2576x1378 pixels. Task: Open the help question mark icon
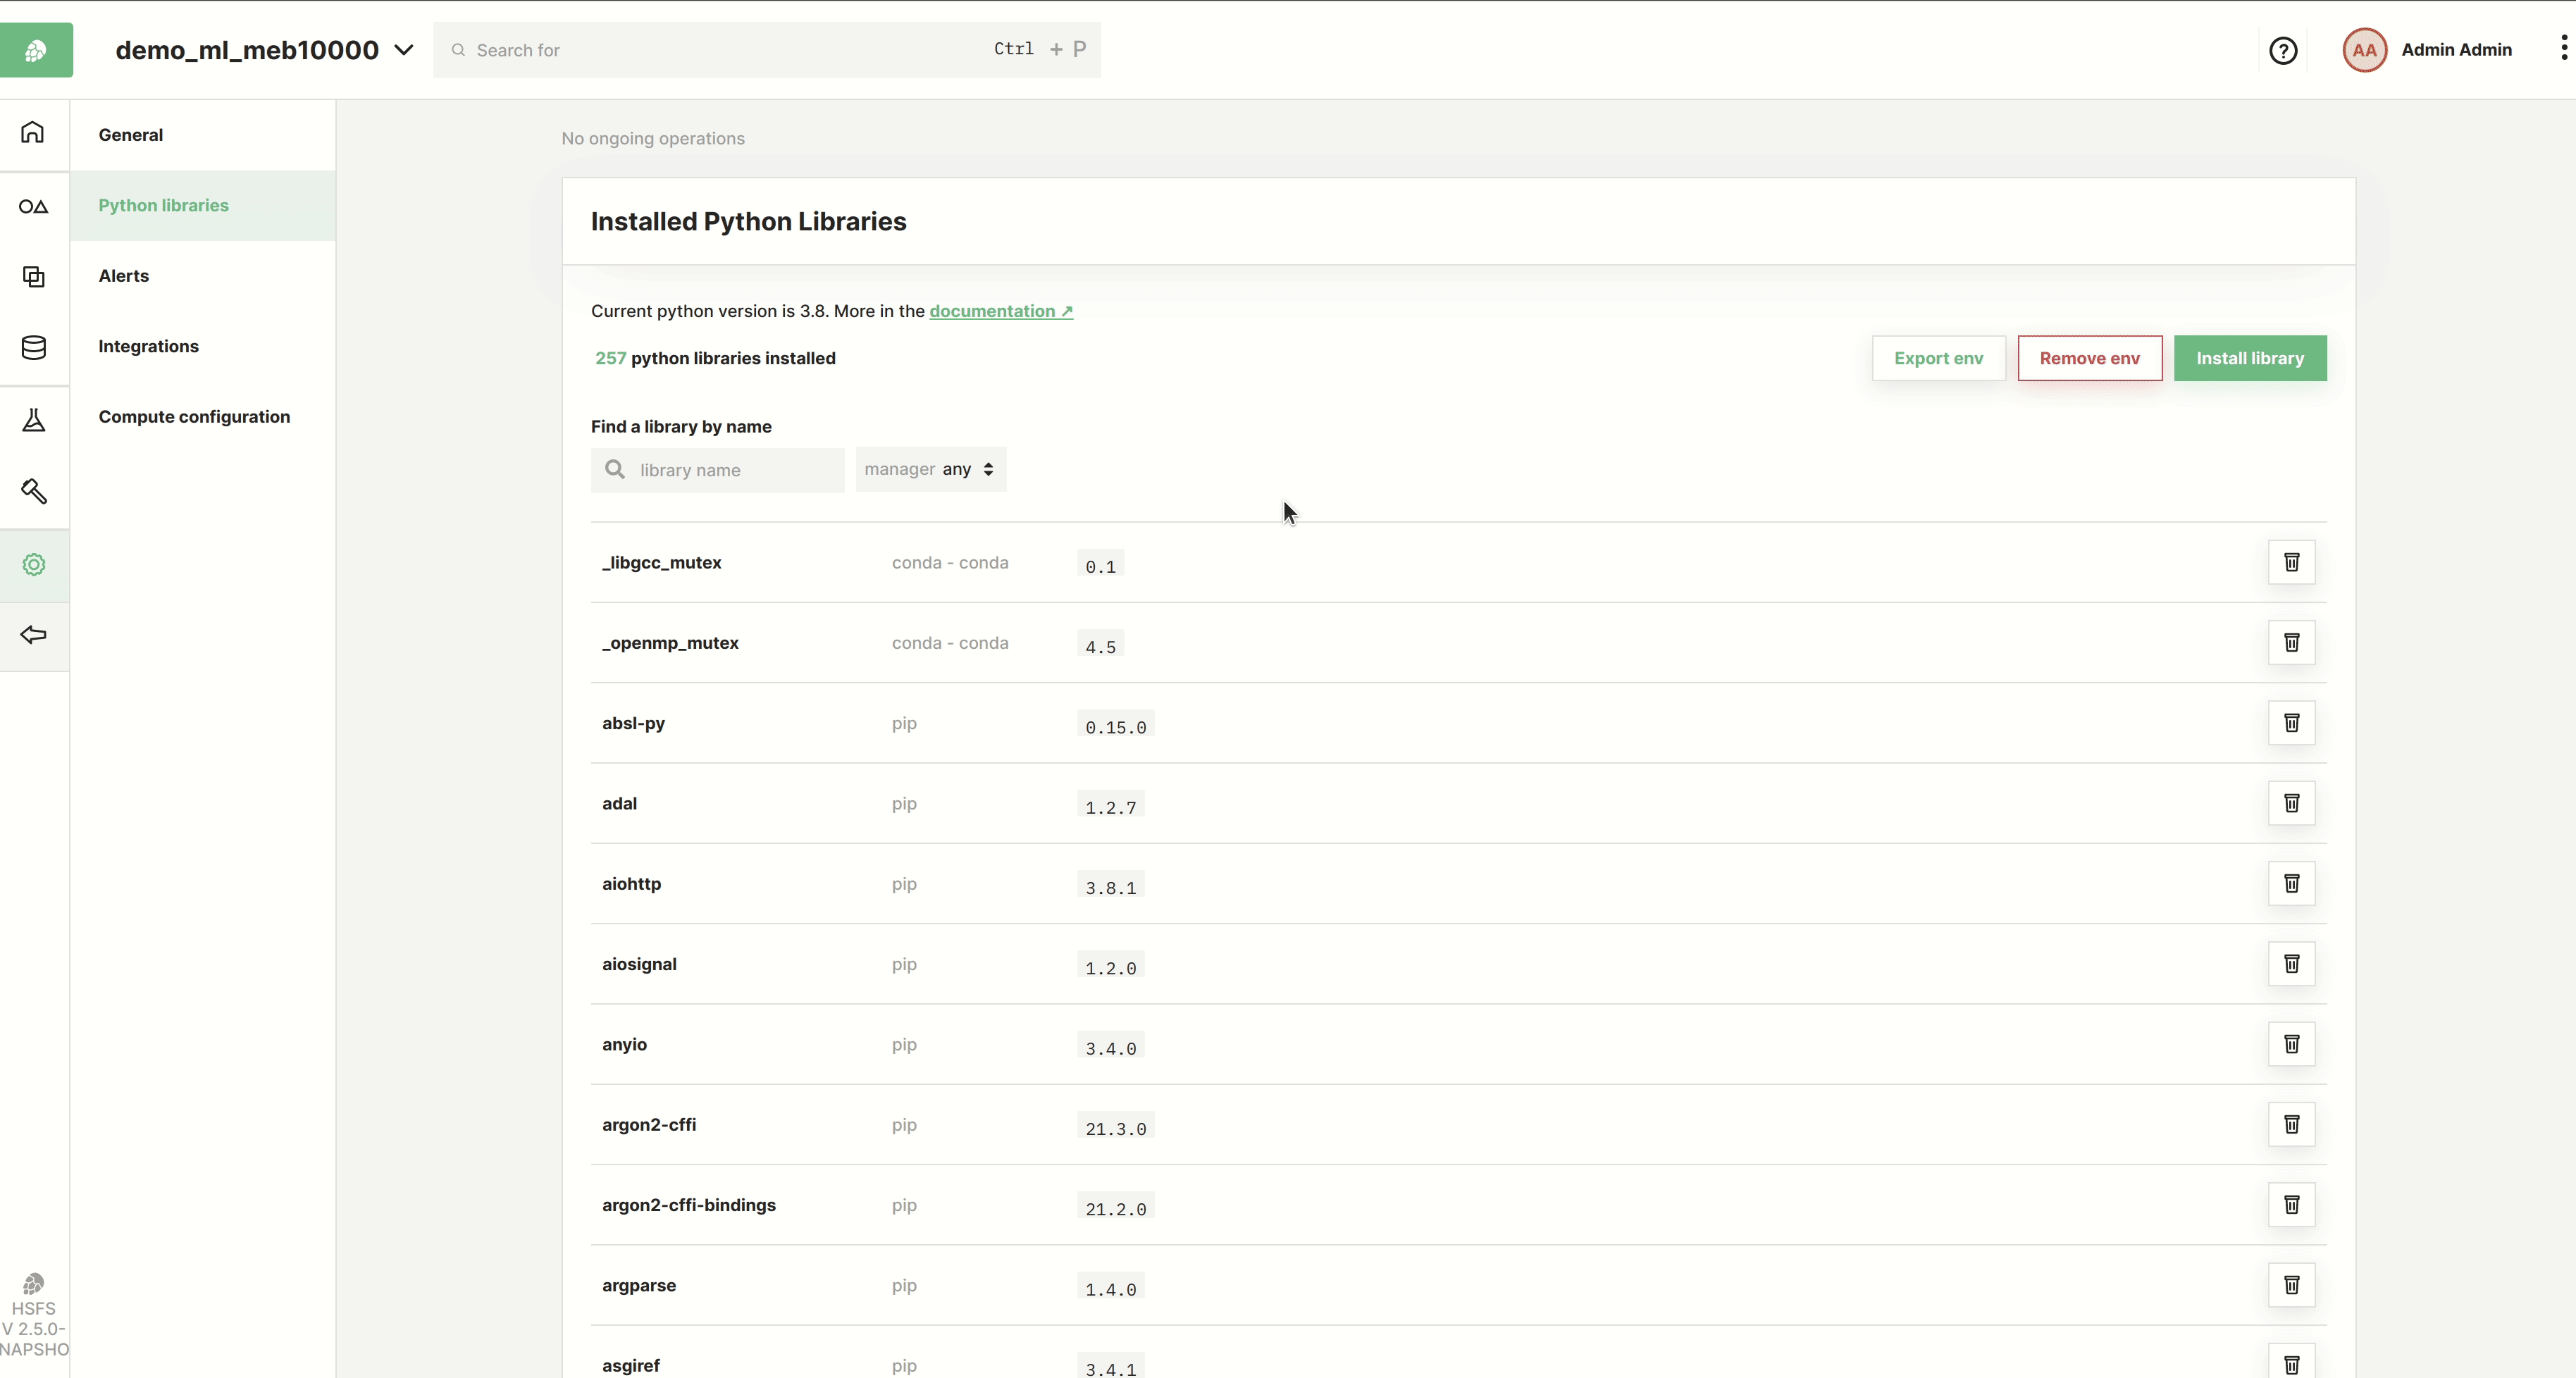pos(2283,50)
